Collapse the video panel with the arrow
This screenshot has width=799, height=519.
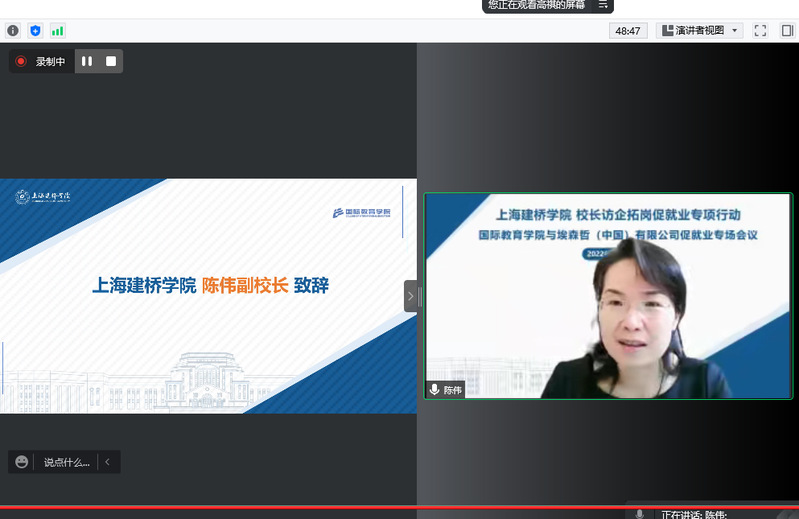411,296
